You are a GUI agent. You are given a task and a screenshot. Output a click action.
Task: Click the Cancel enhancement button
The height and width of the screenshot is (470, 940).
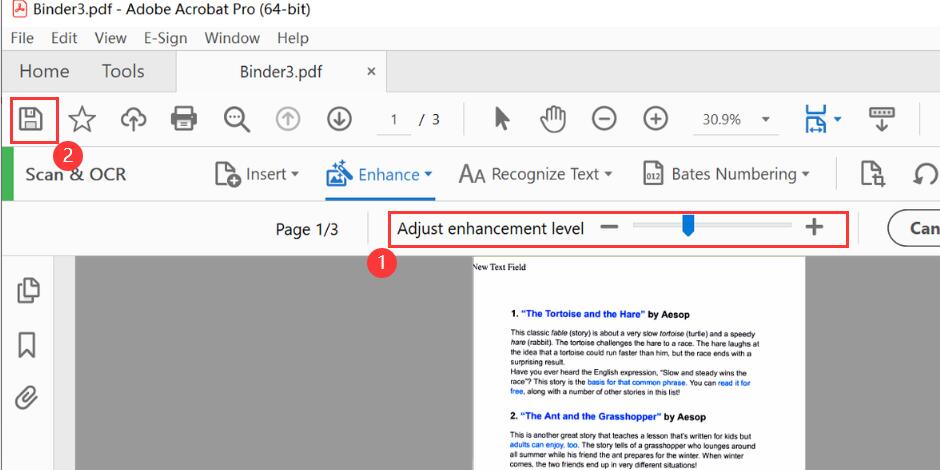[914, 228]
